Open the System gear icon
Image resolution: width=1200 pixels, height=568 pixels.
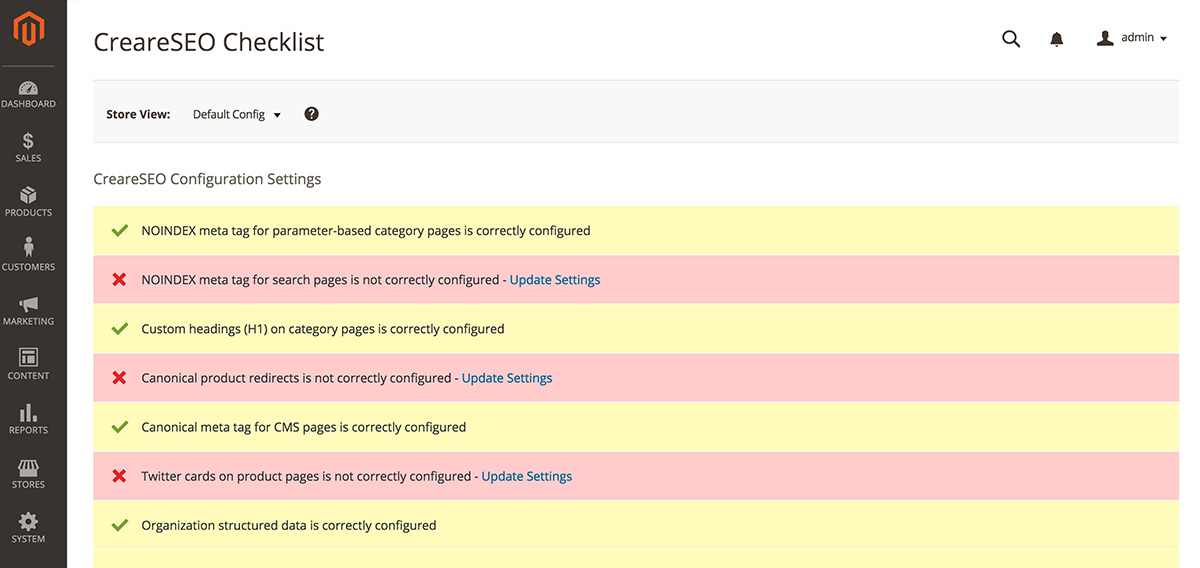(x=28, y=521)
